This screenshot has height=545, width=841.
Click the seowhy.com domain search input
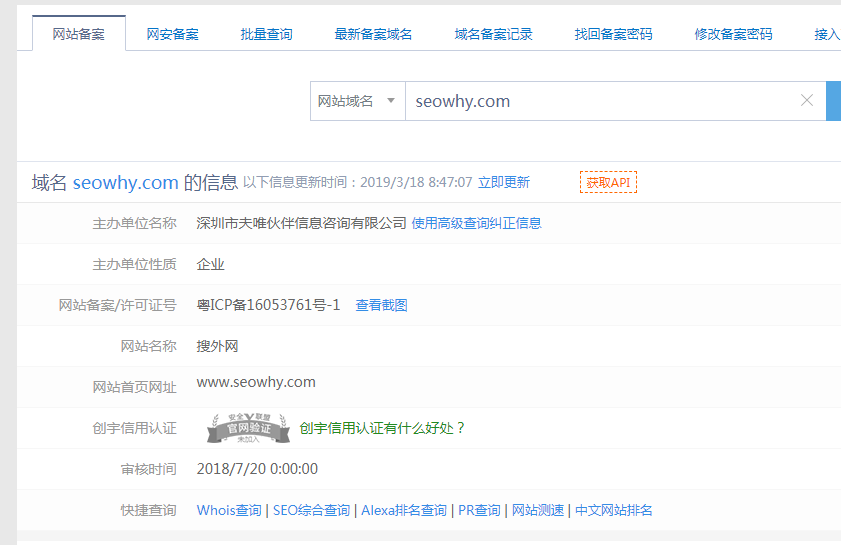click(x=600, y=101)
